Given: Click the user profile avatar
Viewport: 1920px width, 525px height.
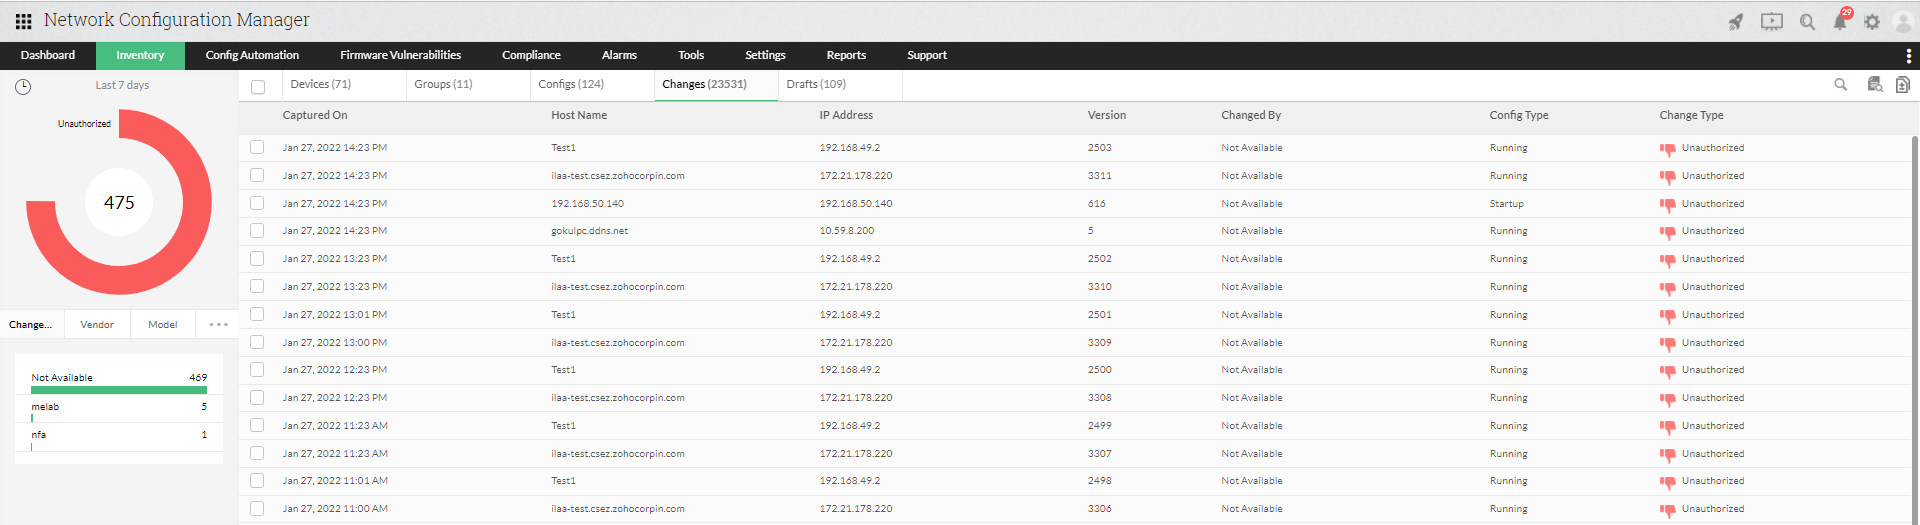Looking at the screenshot, I should pyautogui.click(x=1903, y=22).
